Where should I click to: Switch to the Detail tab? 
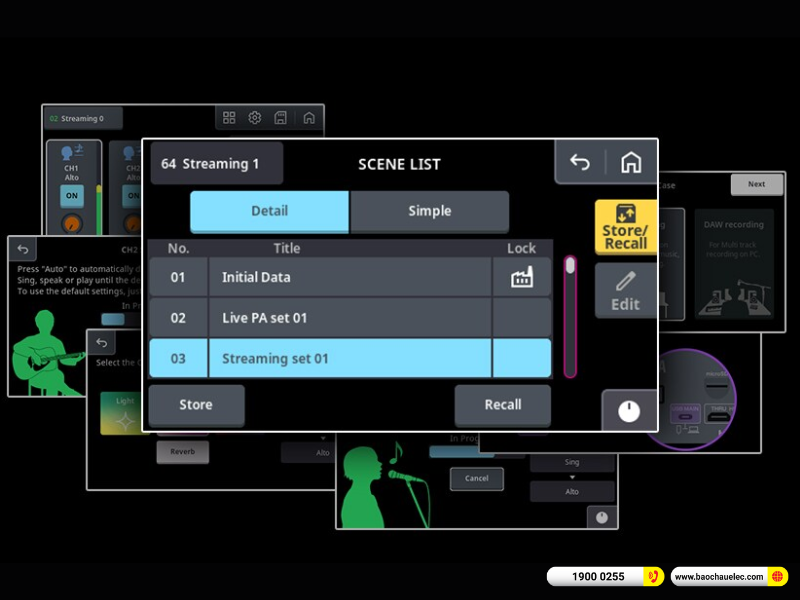269,211
